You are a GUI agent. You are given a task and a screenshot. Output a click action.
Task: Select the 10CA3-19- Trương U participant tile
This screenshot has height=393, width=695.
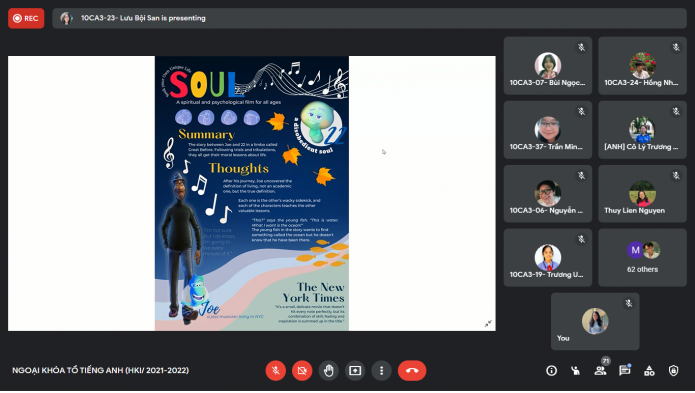548,257
